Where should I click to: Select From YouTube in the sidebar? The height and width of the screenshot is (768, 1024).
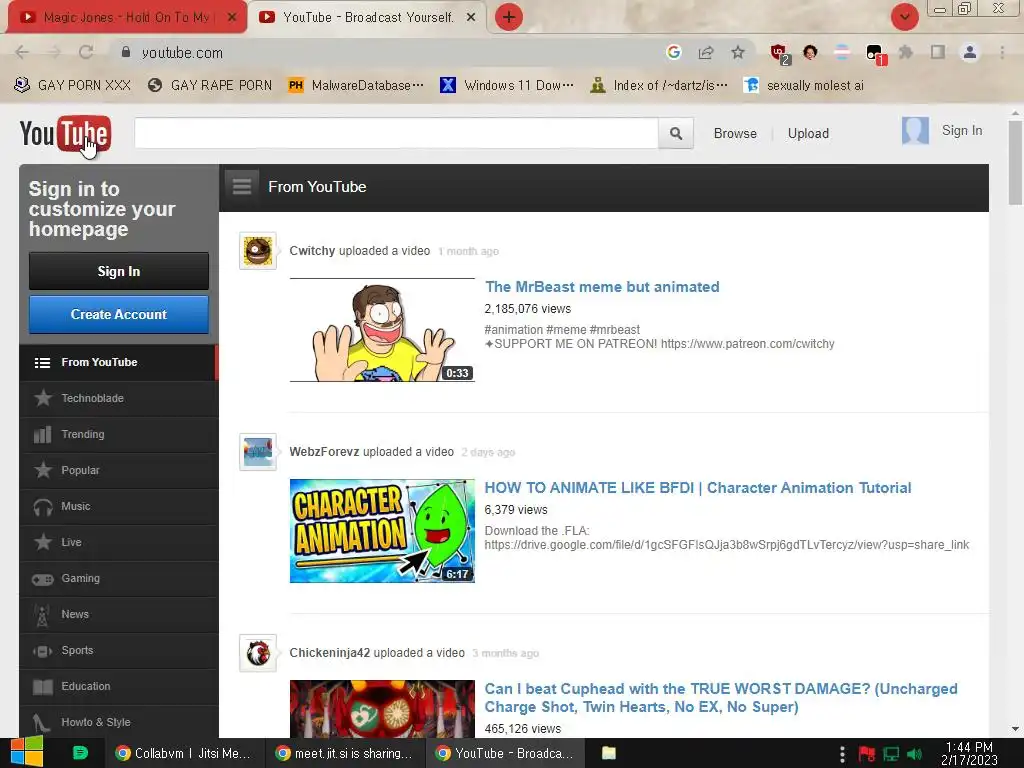click(119, 362)
